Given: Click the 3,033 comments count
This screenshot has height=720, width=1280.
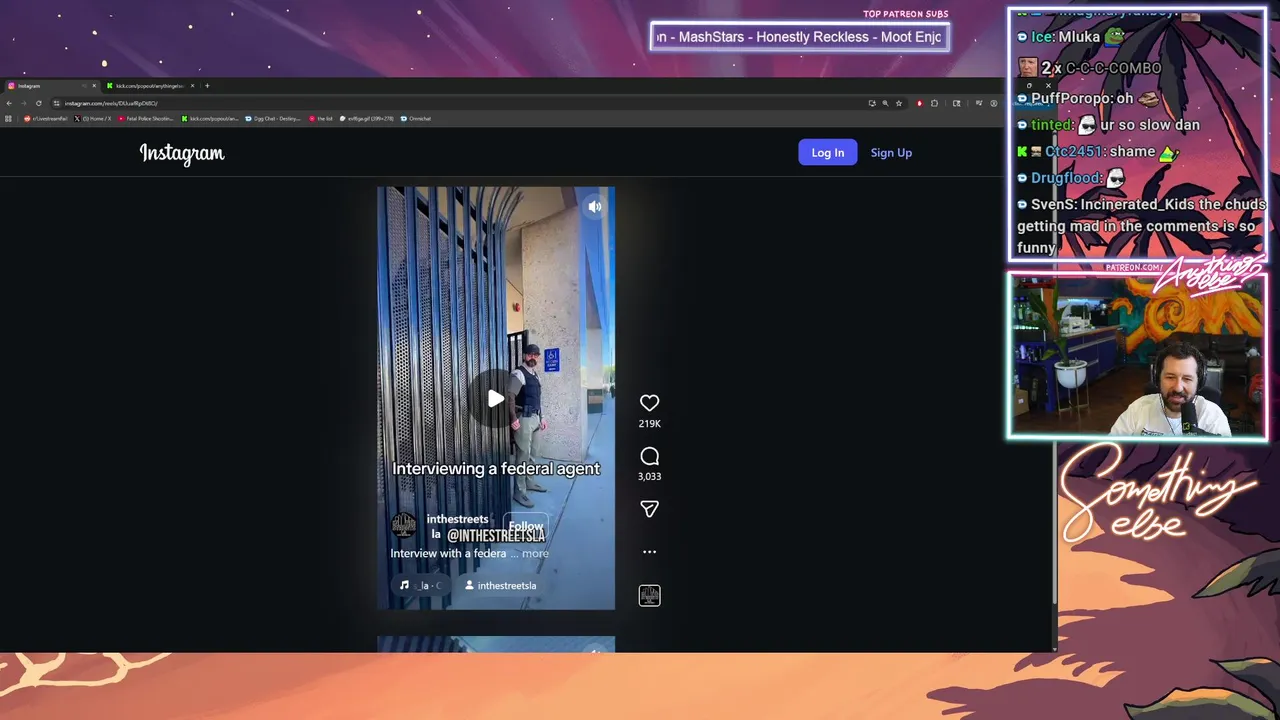Looking at the screenshot, I should tap(649, 477).
